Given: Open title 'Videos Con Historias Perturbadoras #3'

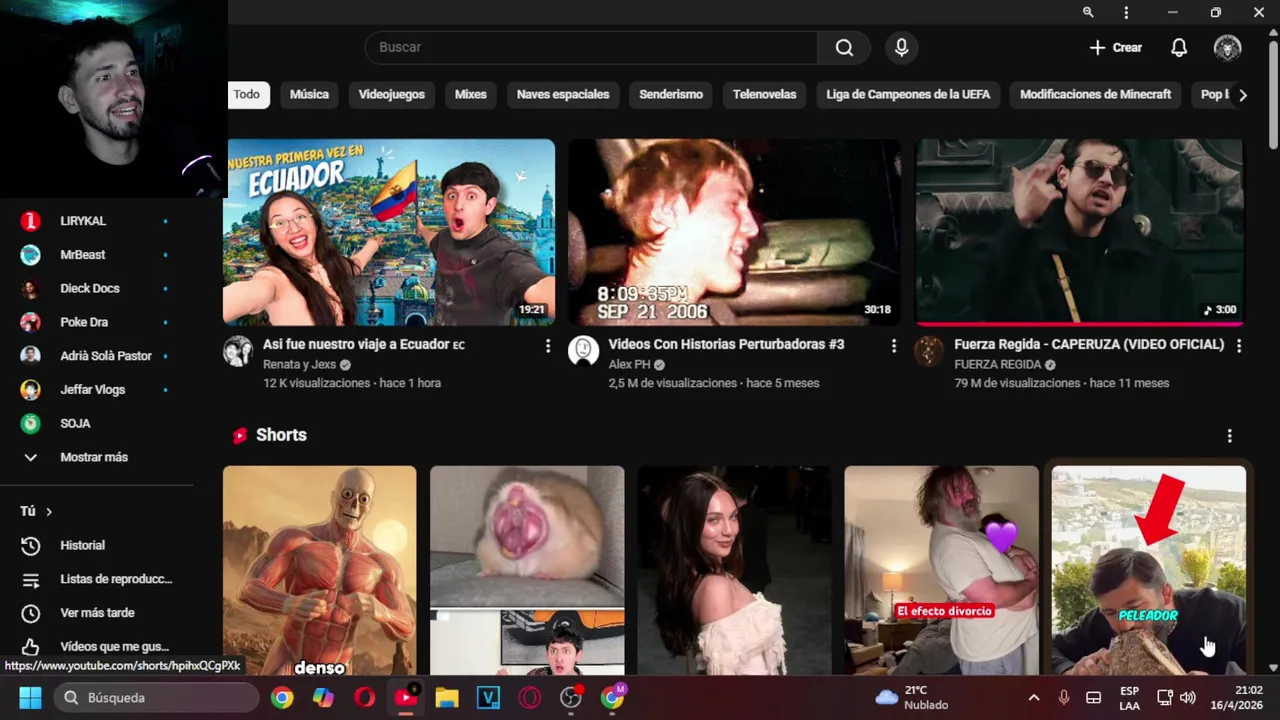Looking at the screenshot, I should pos(727,345).
